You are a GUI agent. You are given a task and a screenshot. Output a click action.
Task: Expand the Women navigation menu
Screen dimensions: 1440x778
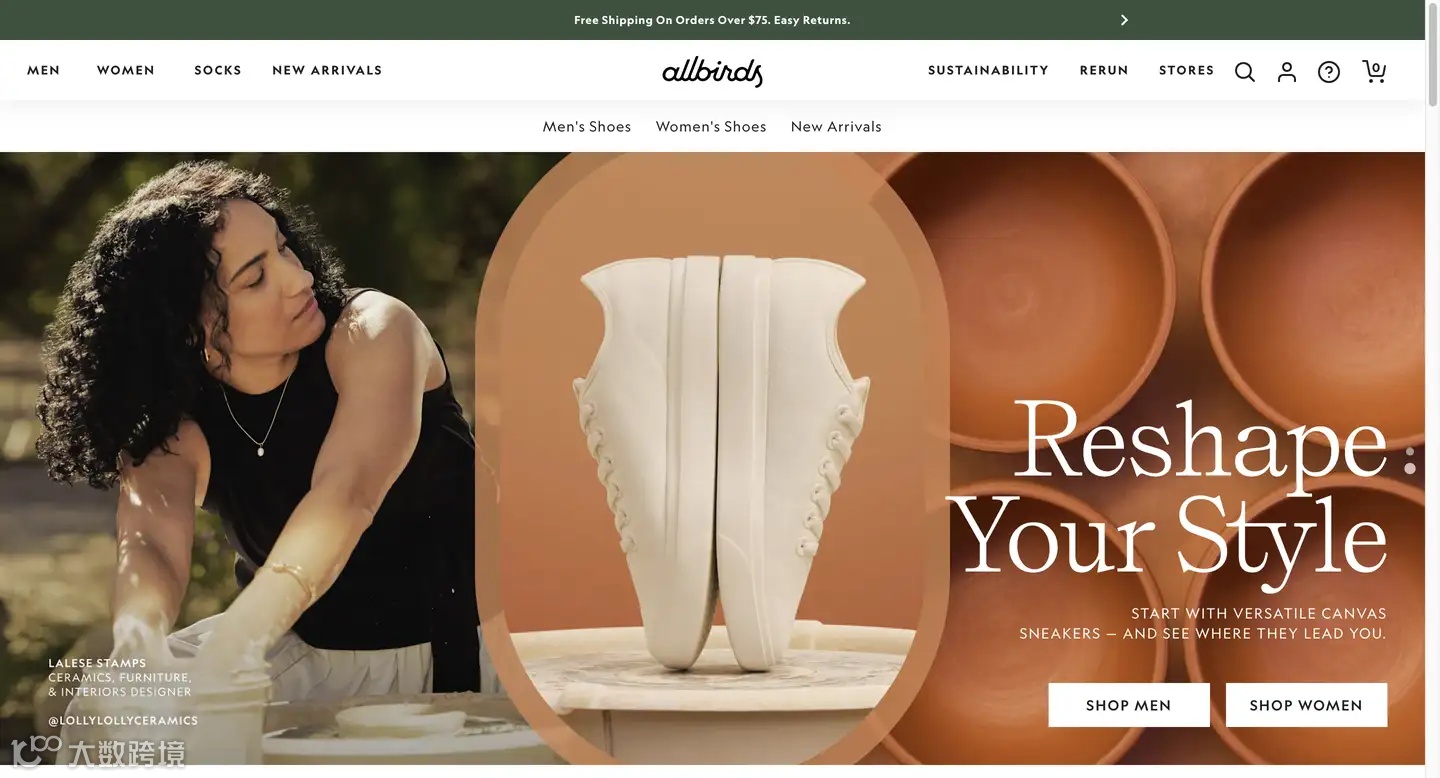coord(126,70)
